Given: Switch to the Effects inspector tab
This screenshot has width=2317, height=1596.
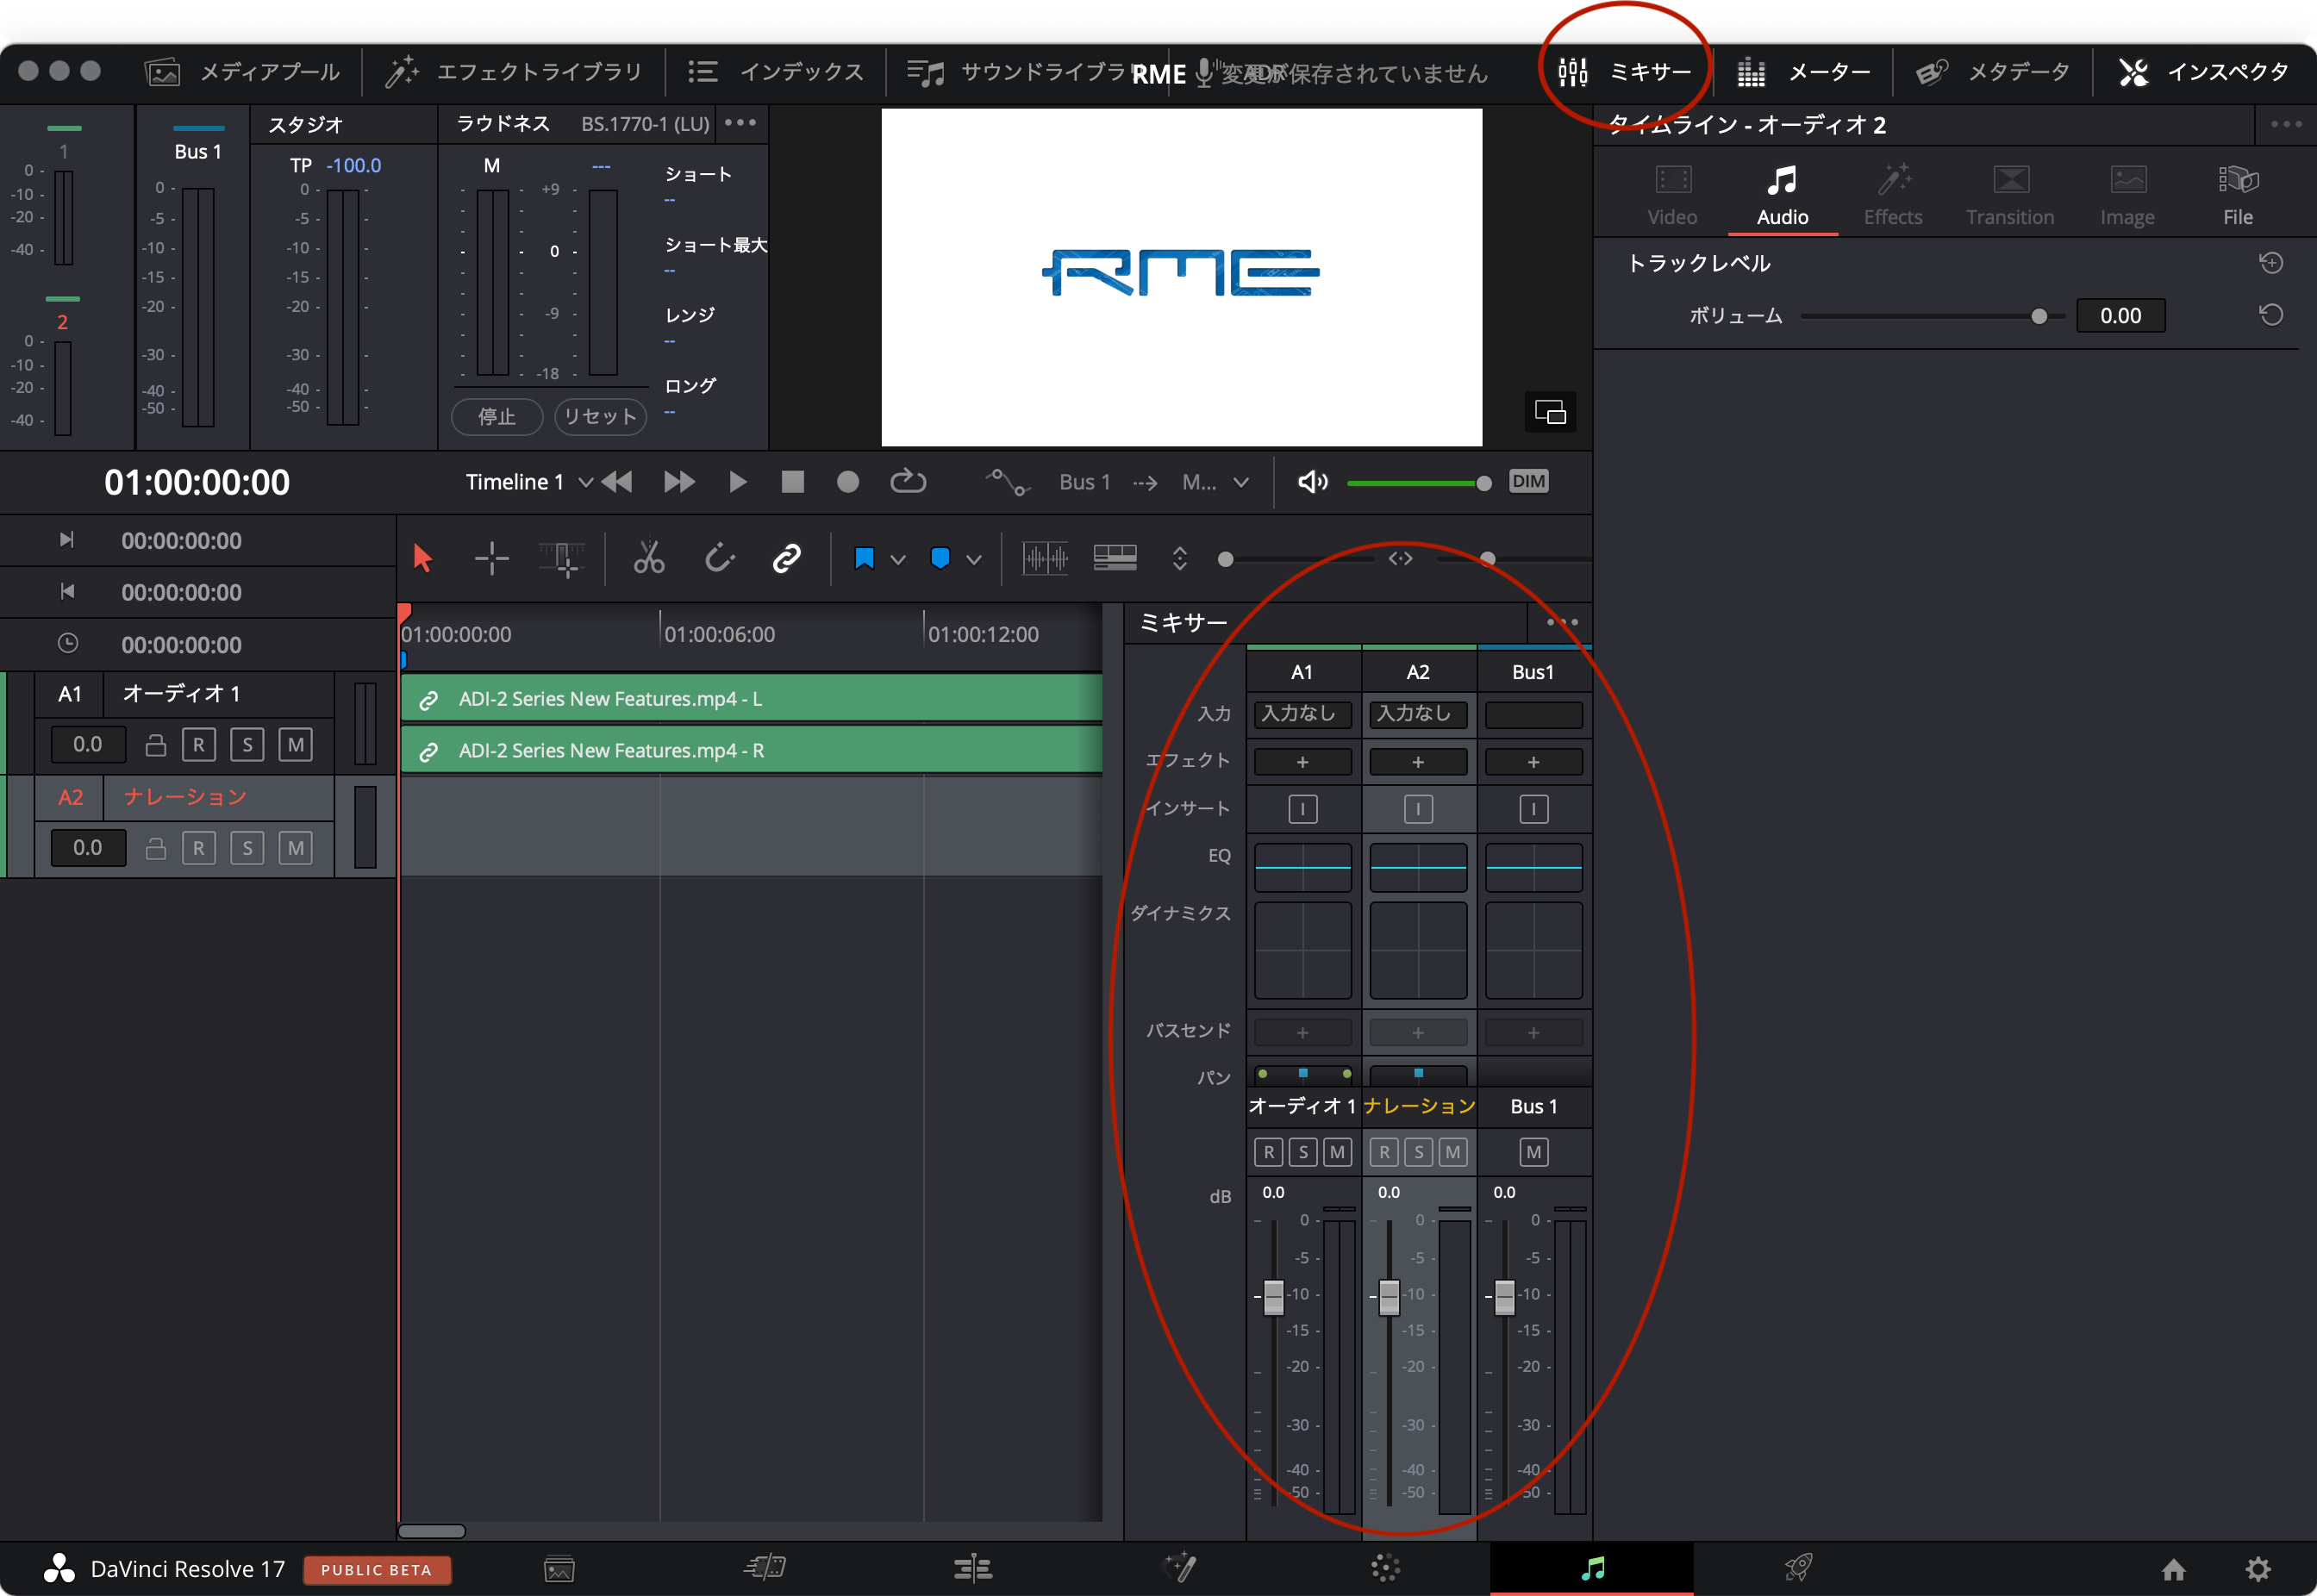Looking at the screenshot, I should coord(1892,195).
